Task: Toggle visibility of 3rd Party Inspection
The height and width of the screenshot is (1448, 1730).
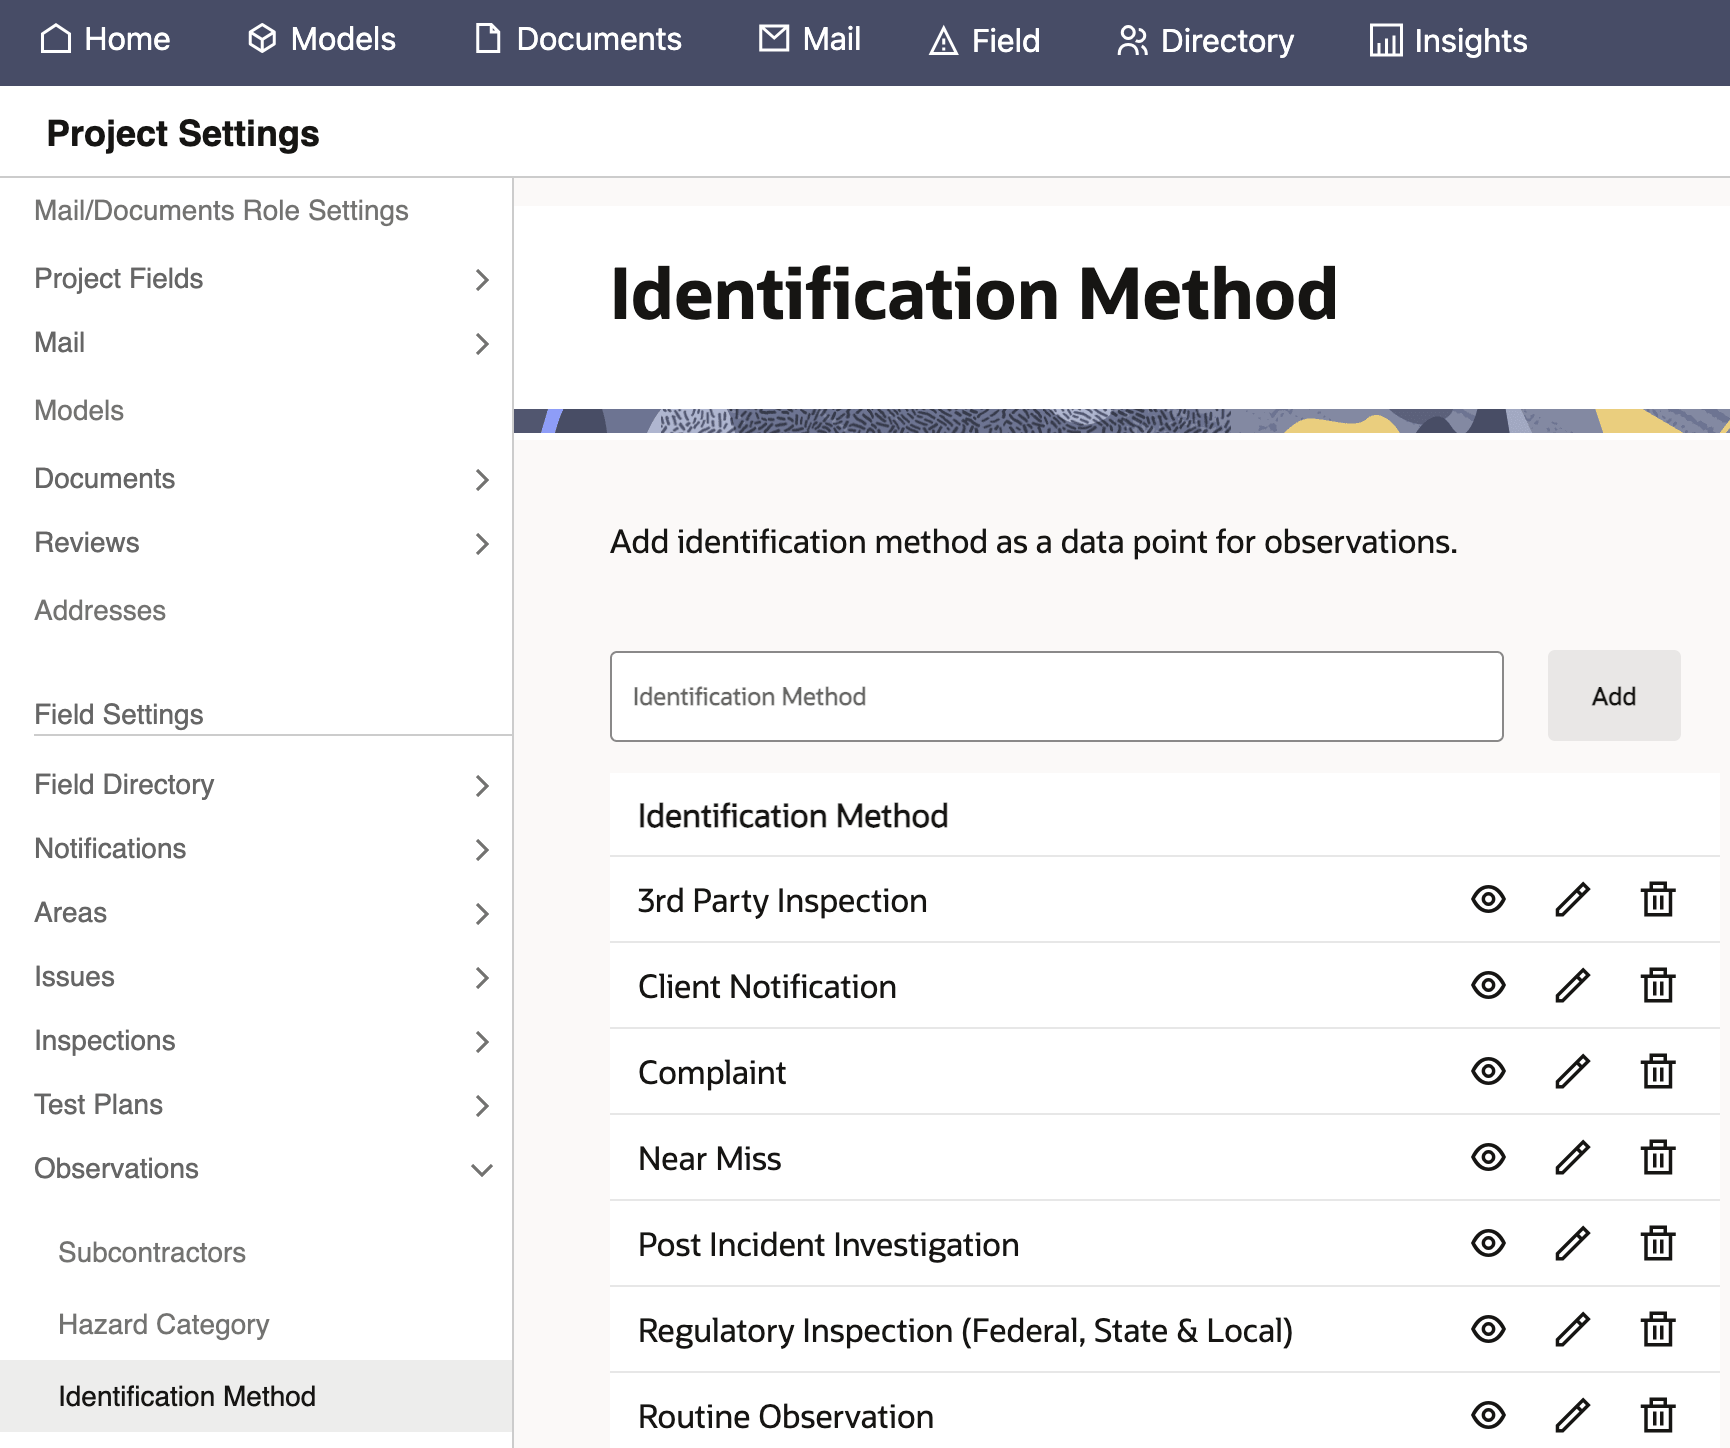Action: click(1488, 900)
